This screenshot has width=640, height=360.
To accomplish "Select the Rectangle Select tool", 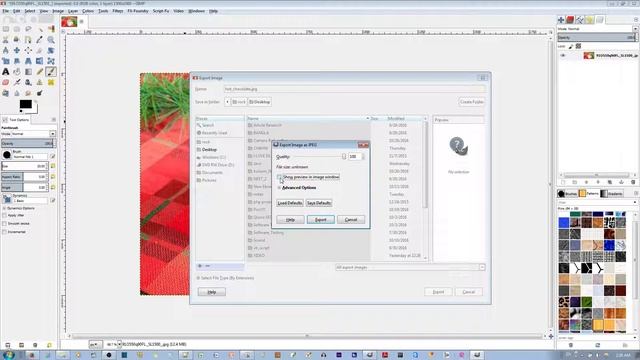I will pos(6,29).
